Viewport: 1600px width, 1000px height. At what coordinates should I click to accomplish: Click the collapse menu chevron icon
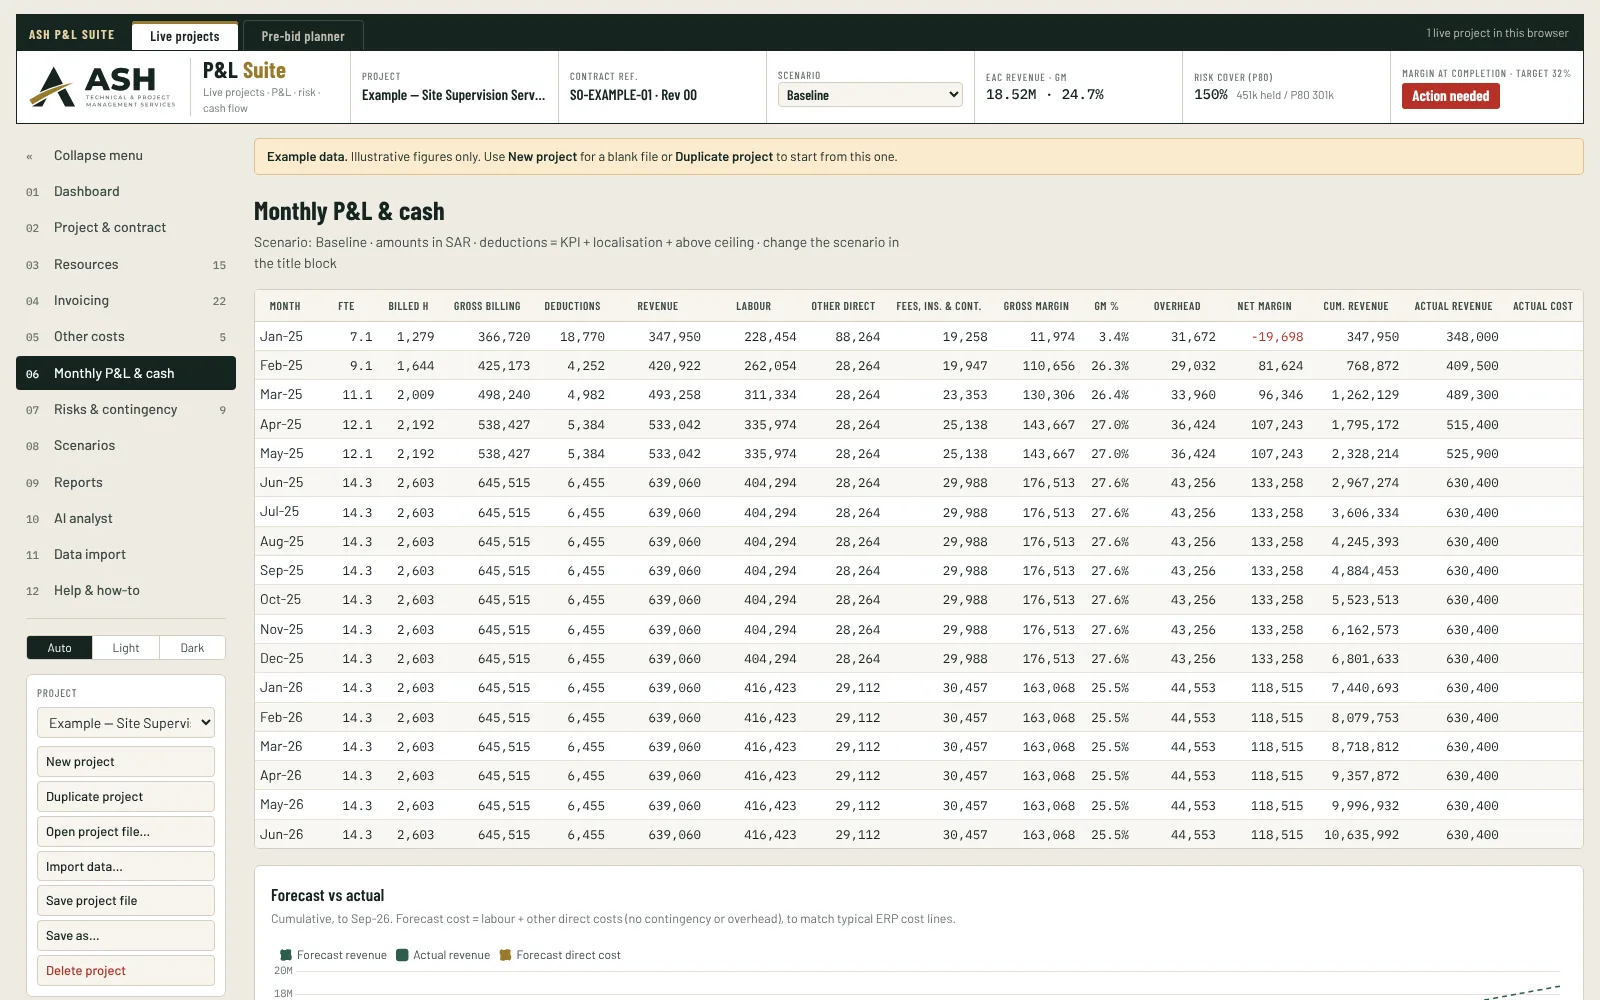coord(30,156)
